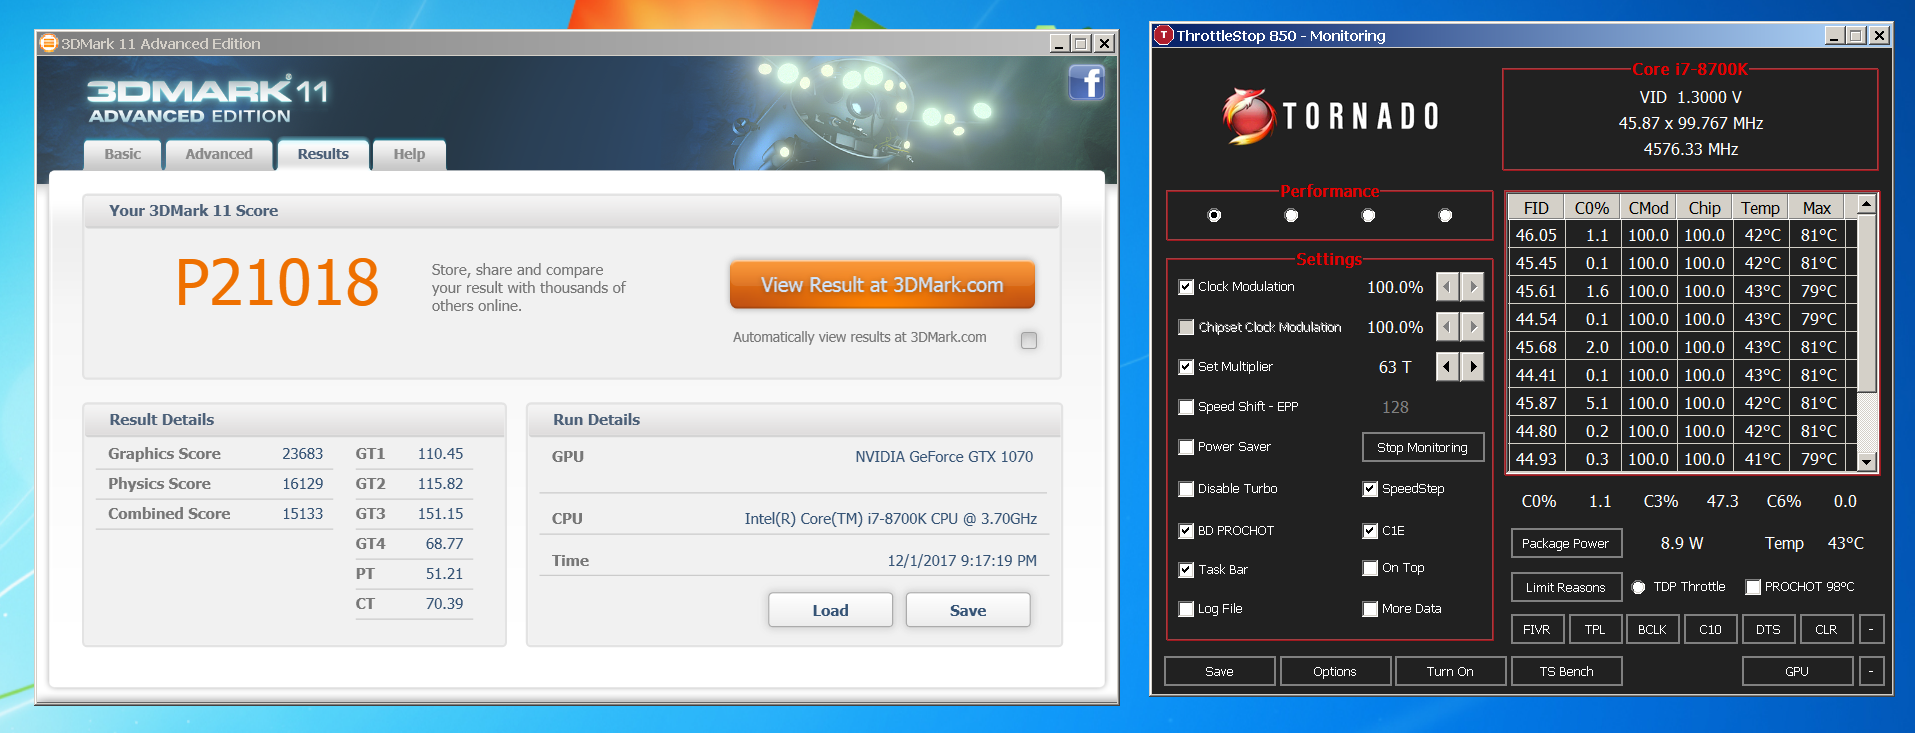This screenshot has height=733, width=1915.
Task: Click minus button next to CLR
Action: (x=1871, y=629)
